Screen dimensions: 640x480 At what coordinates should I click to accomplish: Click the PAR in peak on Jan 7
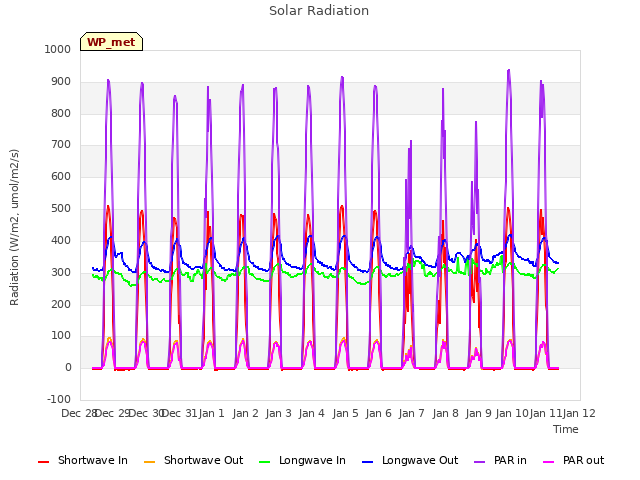pyautogui.click(x=411, y=141)
